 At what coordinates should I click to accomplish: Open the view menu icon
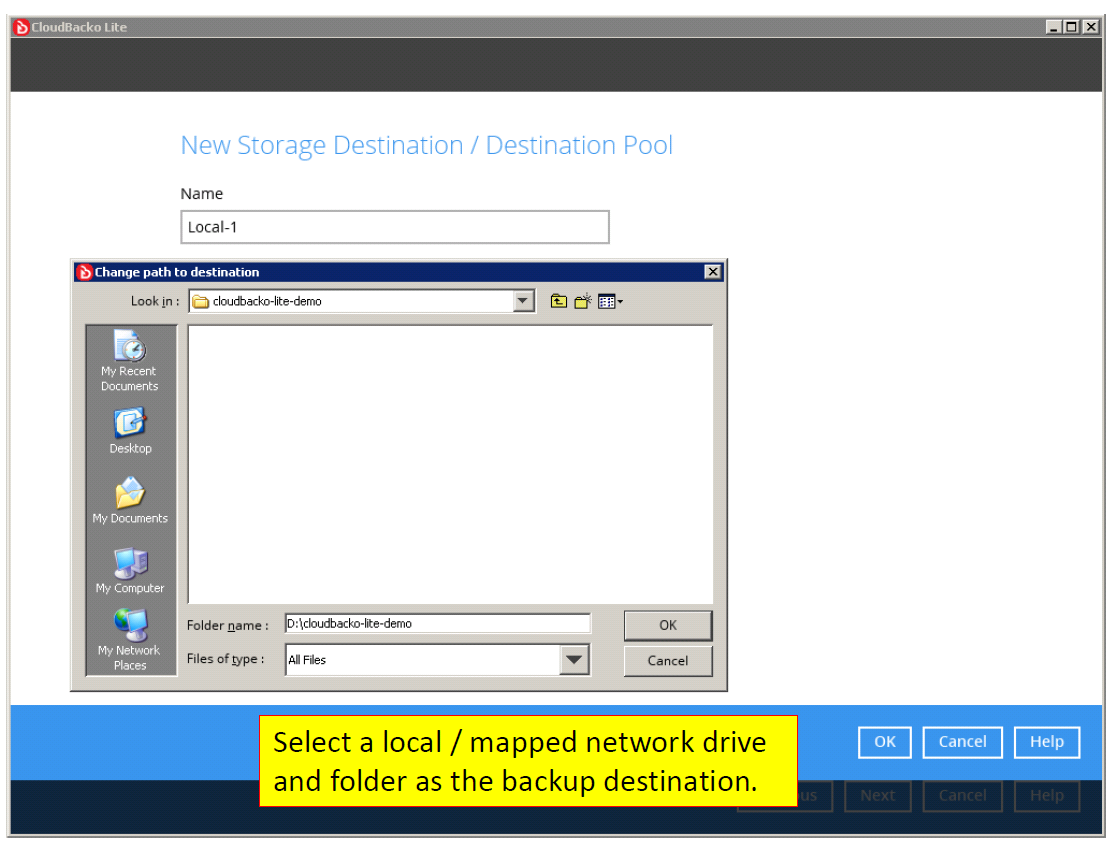[610, 302]
